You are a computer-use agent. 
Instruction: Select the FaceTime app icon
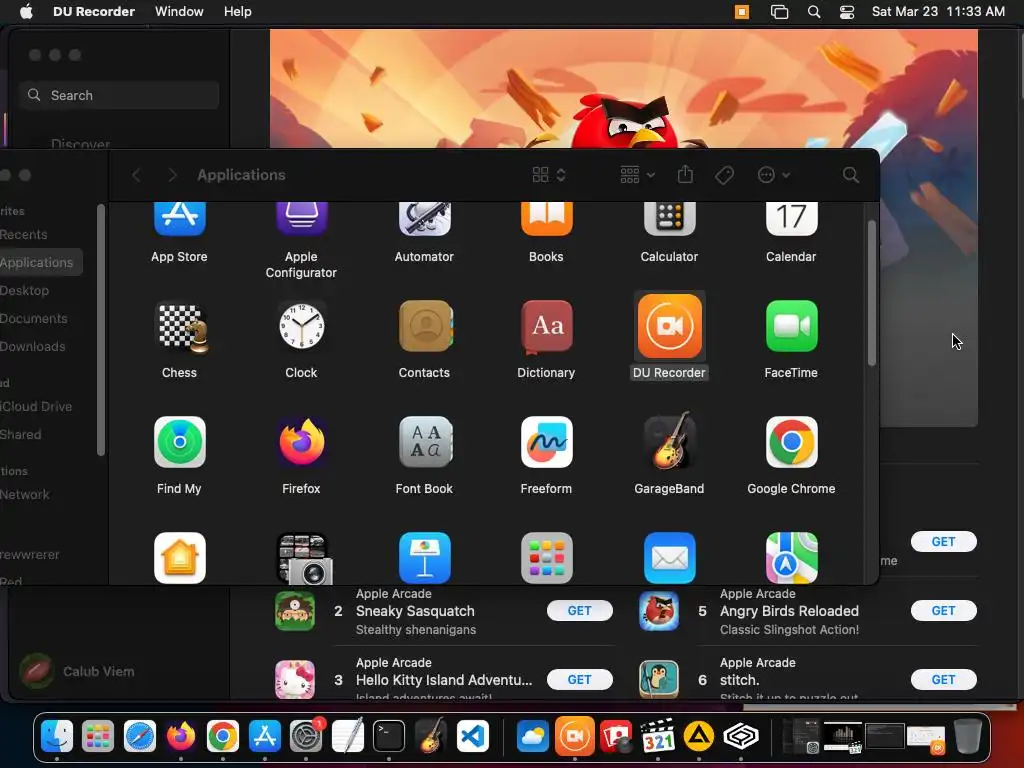click(x=792, y=326)
